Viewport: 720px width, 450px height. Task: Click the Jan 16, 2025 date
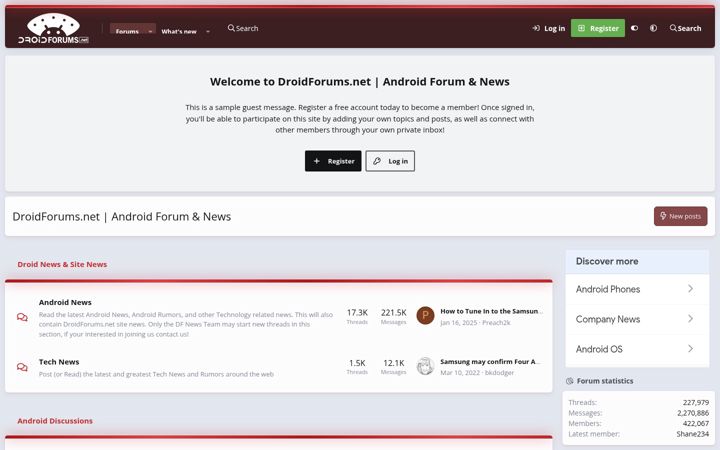coord(459,322)
